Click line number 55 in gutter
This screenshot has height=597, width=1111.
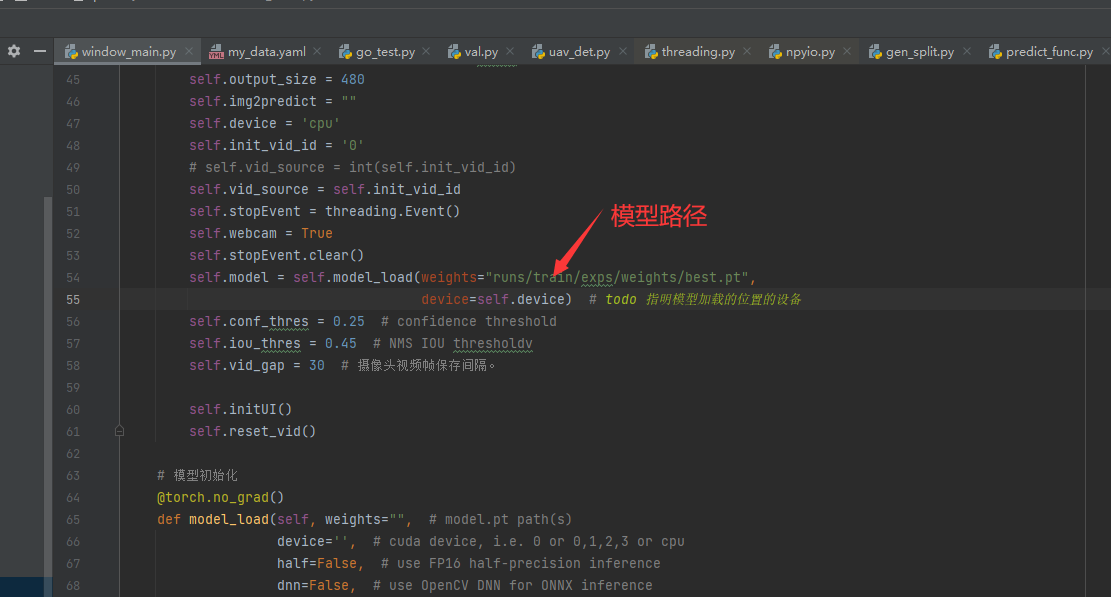72,300
